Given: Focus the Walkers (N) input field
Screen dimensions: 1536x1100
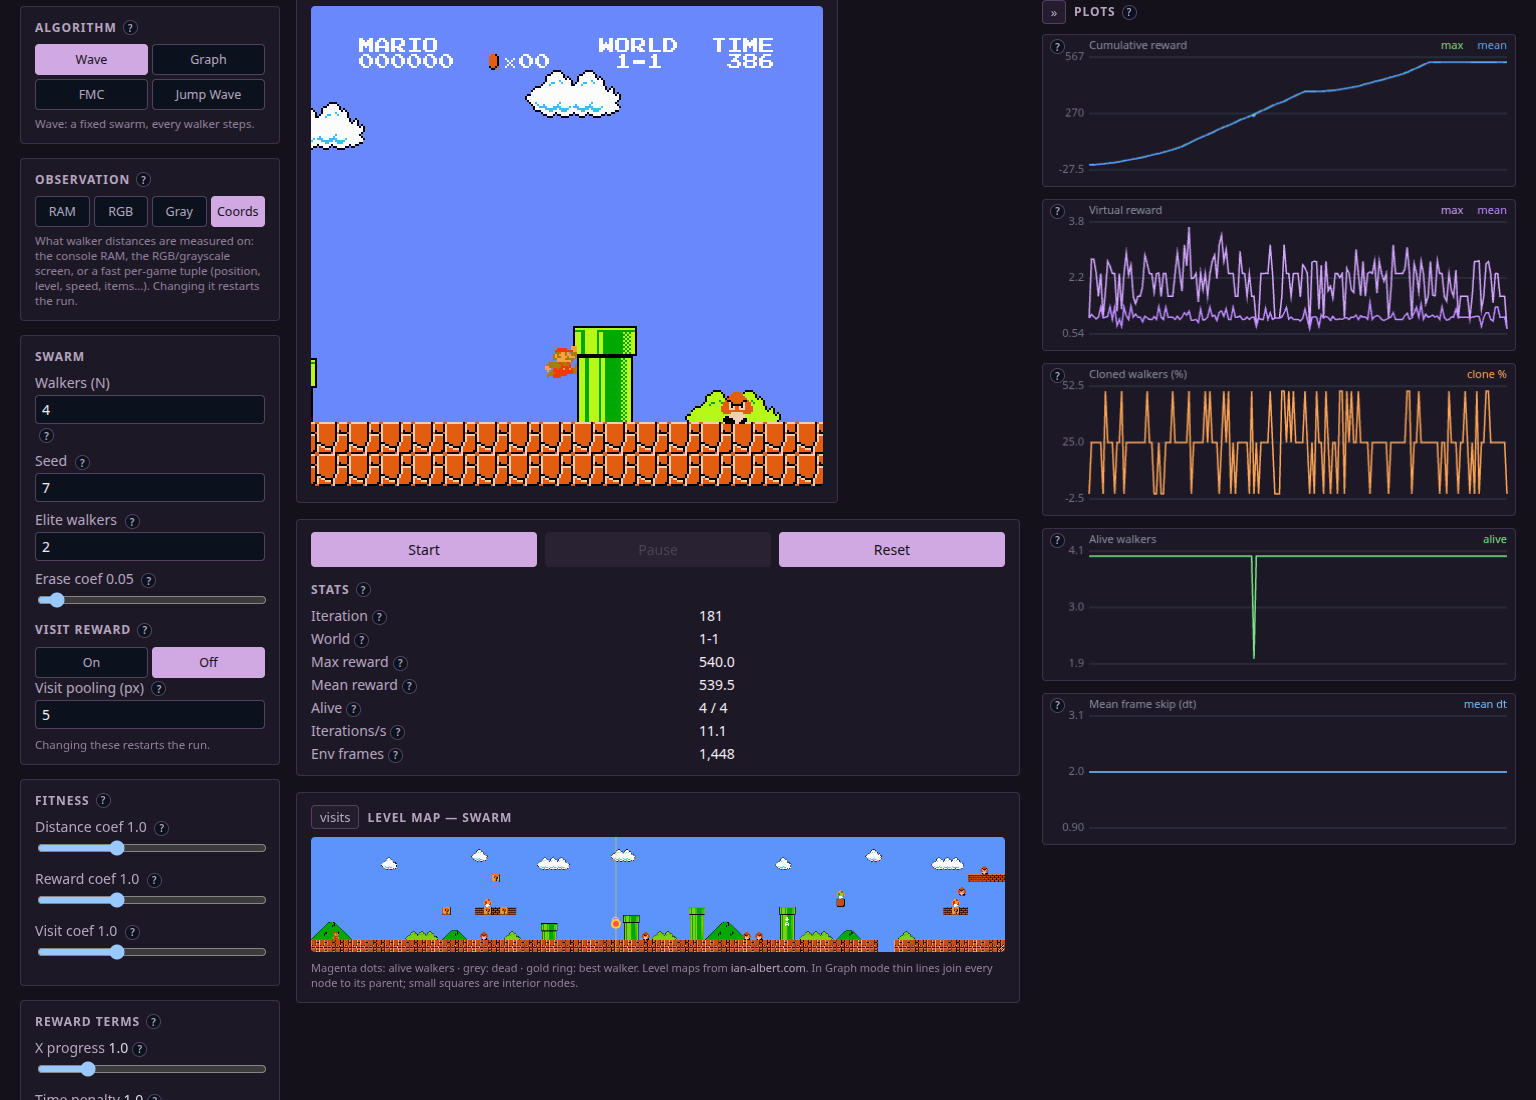Looking at the screenshot, I should 150,410.
